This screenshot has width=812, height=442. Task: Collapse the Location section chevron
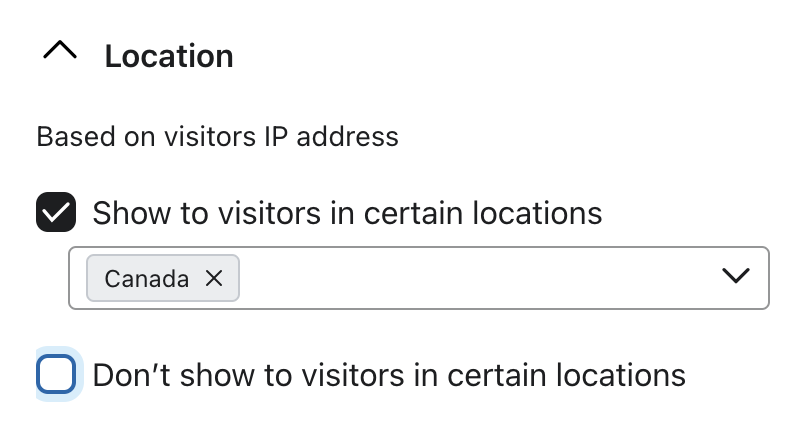60,54
